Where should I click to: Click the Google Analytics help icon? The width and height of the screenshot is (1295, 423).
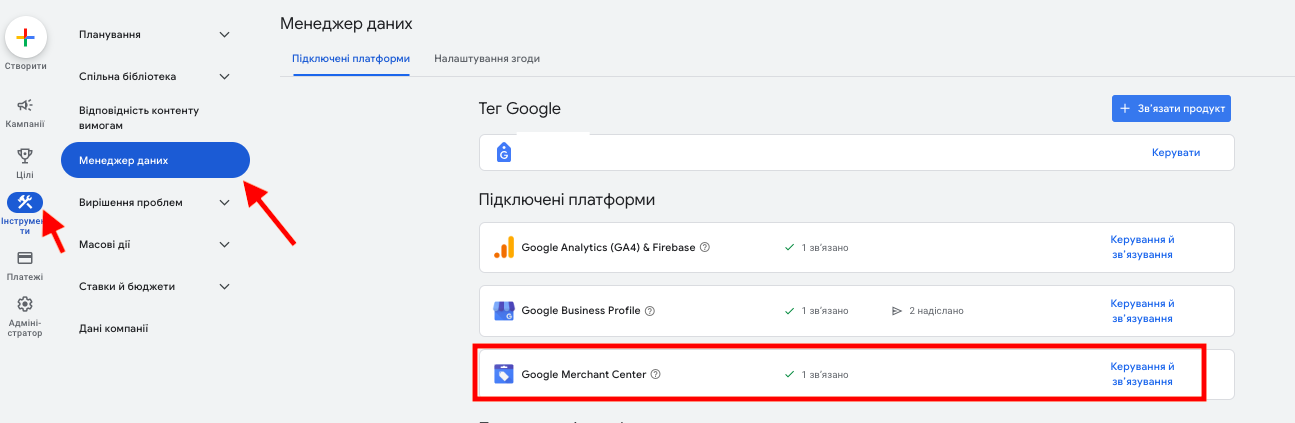point(705,247)
